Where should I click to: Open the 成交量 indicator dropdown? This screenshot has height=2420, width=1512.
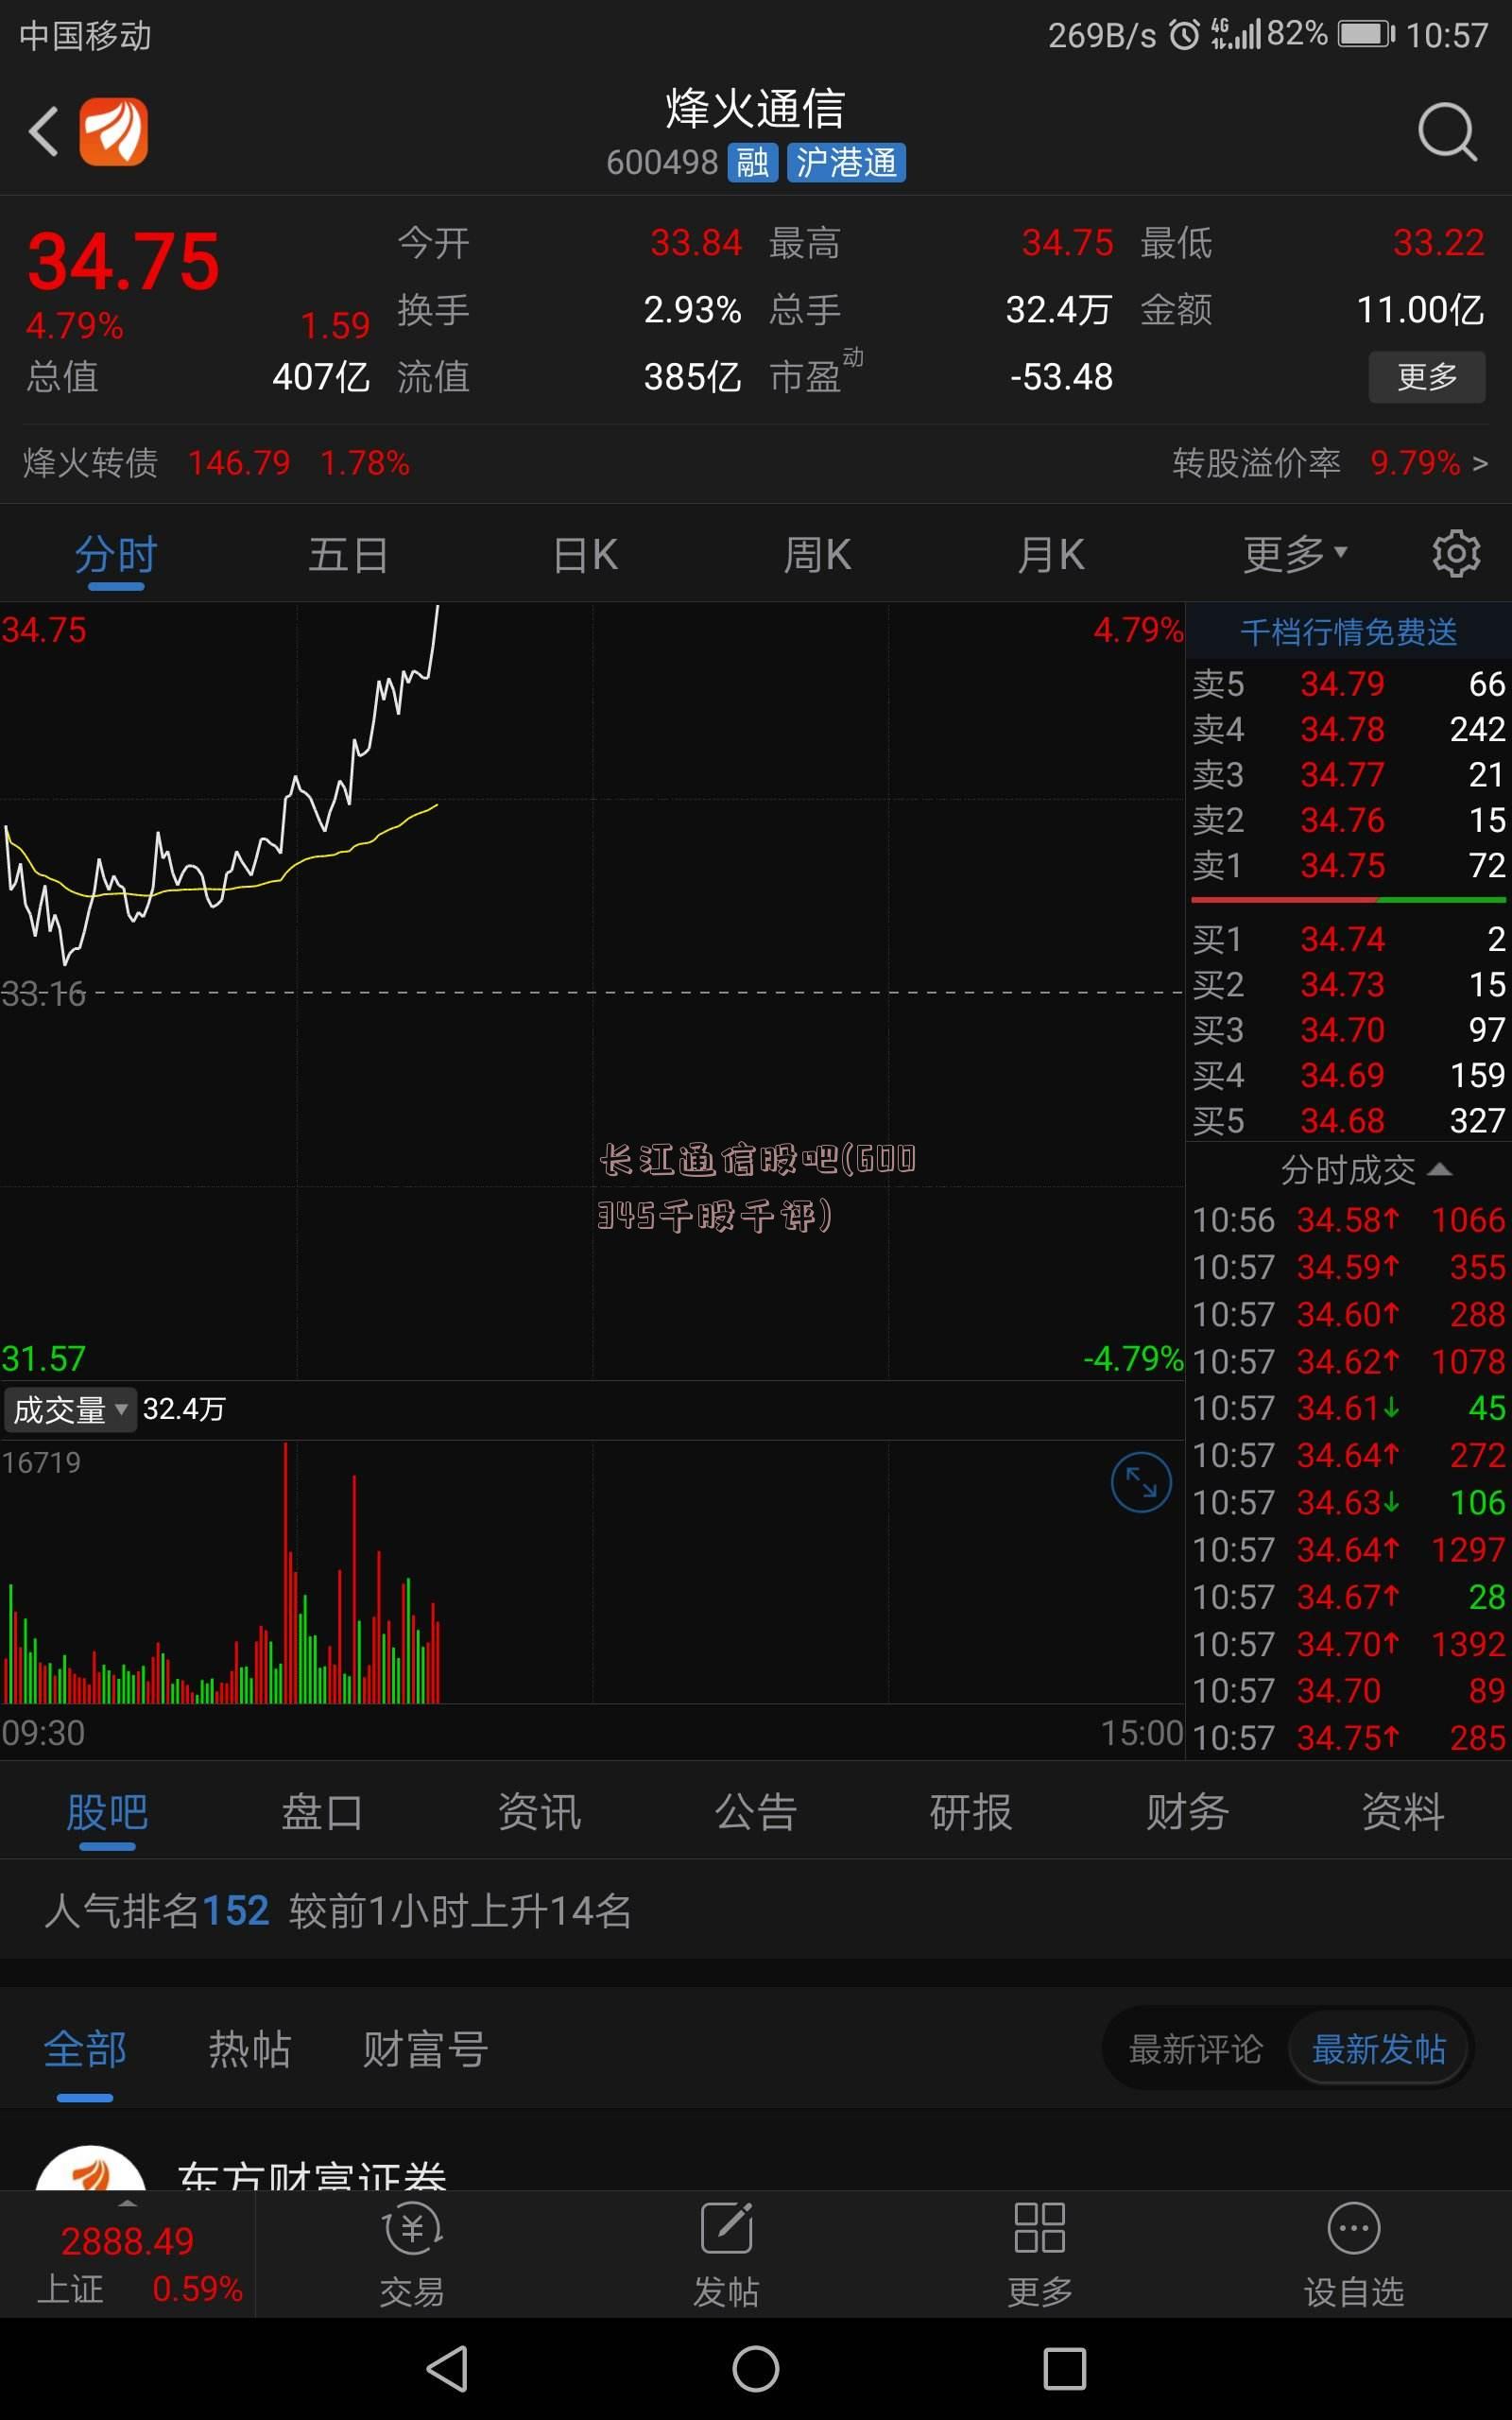click(x=69, y=1409)
